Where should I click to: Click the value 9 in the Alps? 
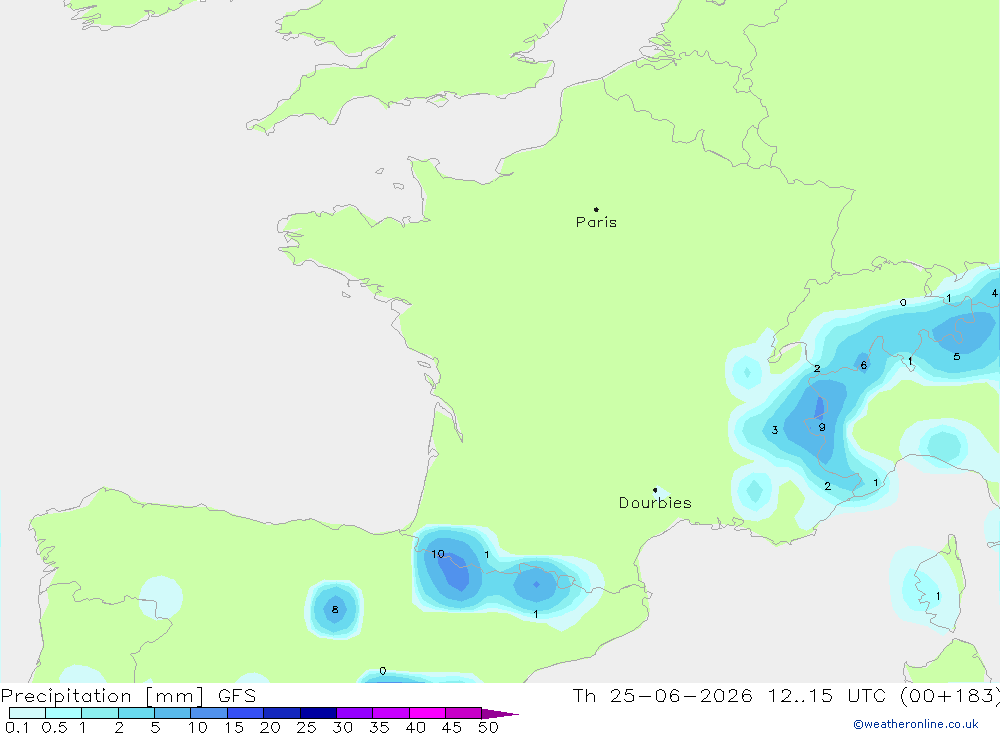tap(822, 427)
